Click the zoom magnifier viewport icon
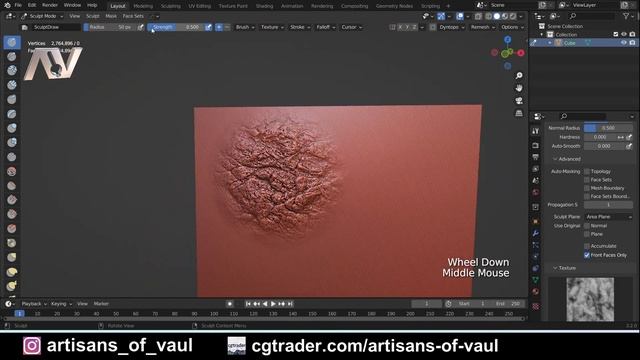This screenshot has height=360, width=640. [x=519, y=76]
